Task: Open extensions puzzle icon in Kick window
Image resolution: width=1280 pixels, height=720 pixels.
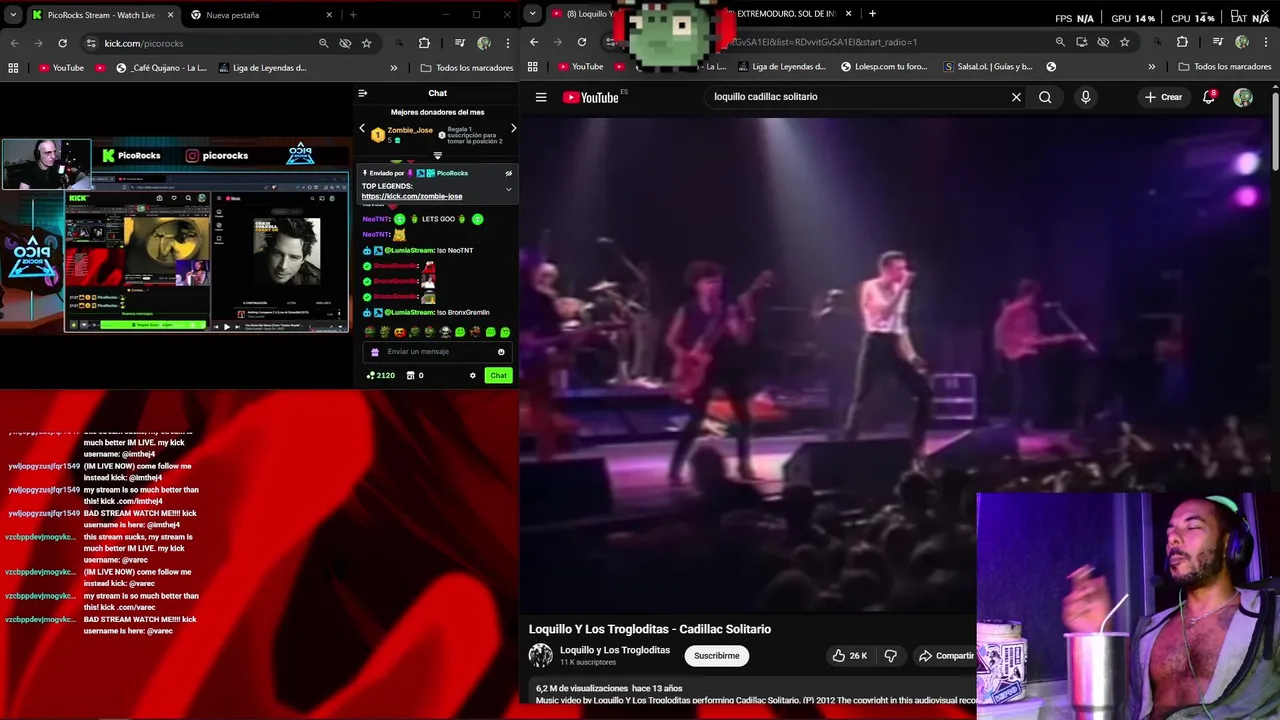Action: pos(424,43)
